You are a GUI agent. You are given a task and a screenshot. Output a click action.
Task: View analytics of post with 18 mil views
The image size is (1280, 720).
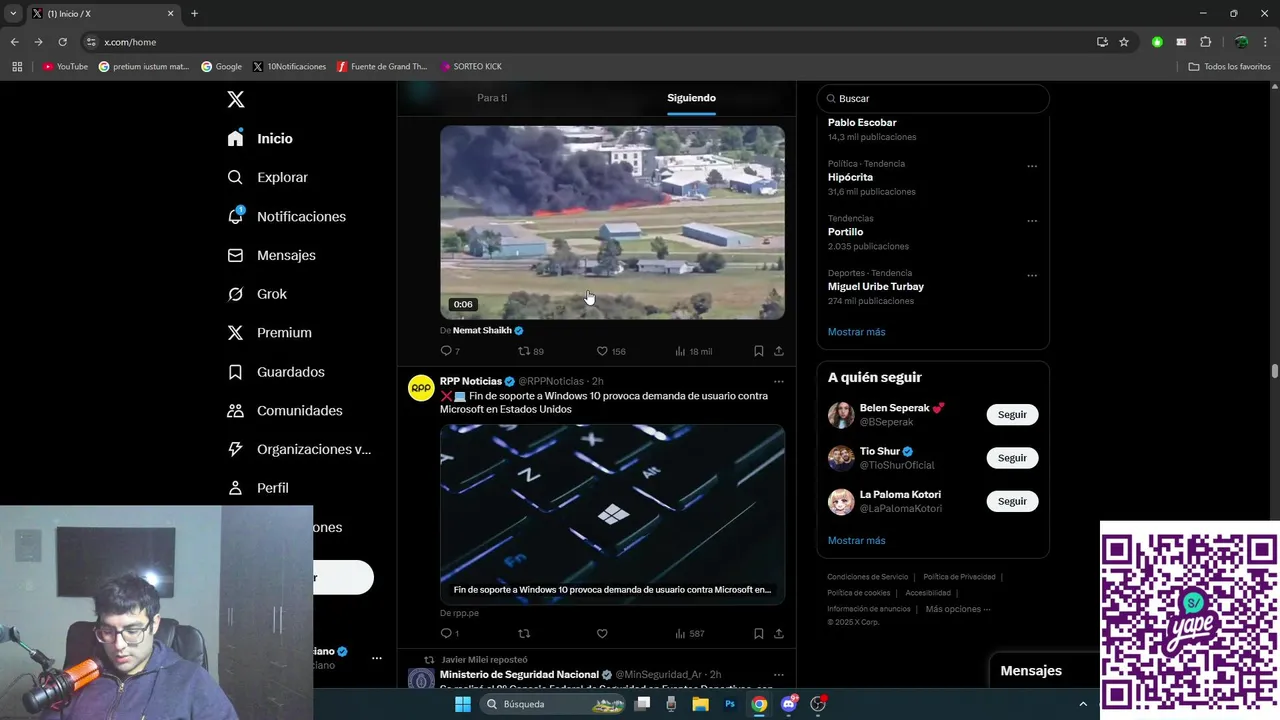pyautogui.click(x=693, y=351)
